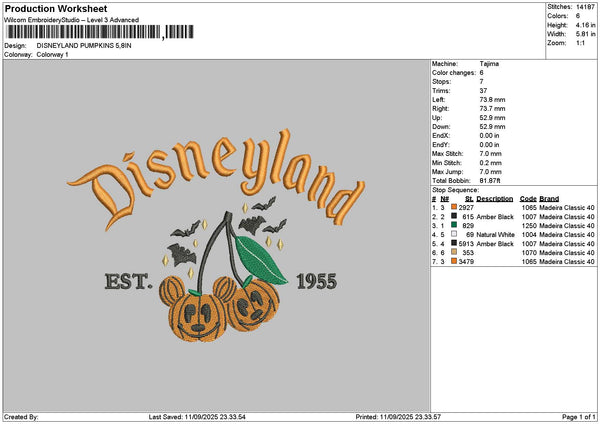Click the Max Stitch value 7.0 mm
The width and height of the screenshot is (600, 424).
(x=491, y=154)
